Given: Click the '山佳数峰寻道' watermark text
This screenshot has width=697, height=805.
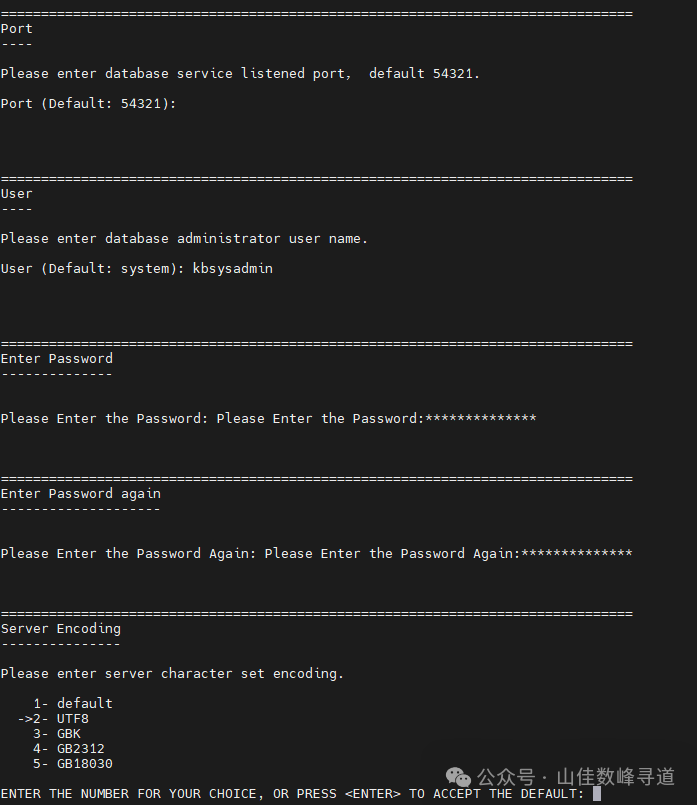Looking at the screenshot, I should 615,777.
